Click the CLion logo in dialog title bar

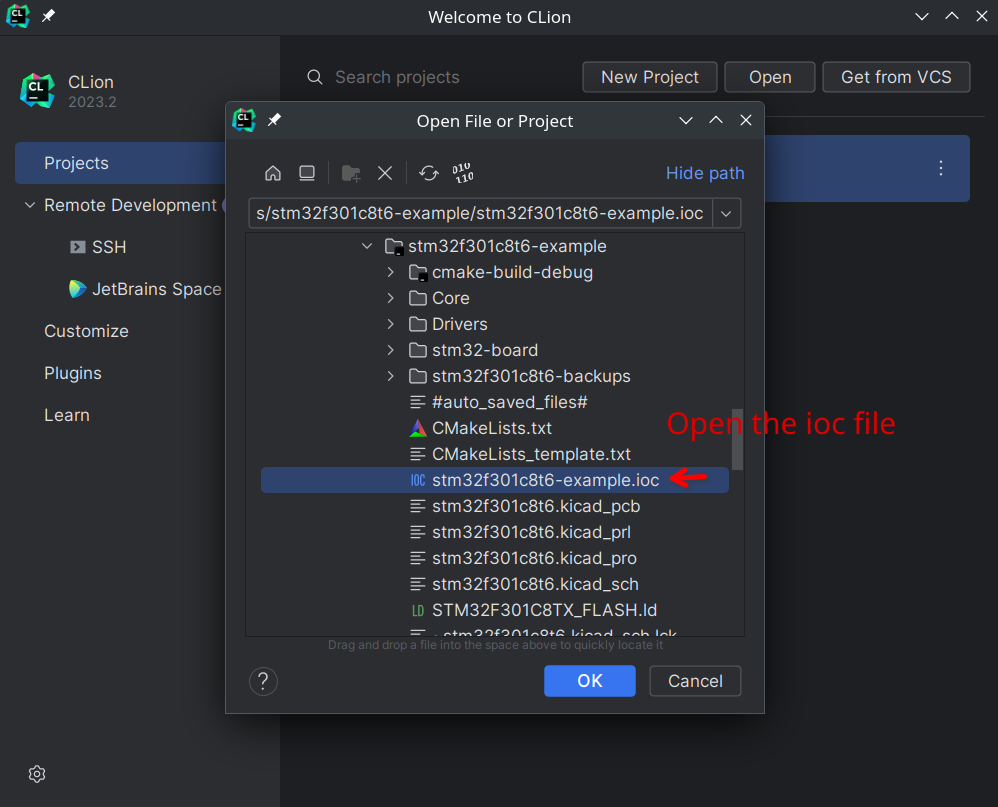pyautogui.click(x=244, y=120)
